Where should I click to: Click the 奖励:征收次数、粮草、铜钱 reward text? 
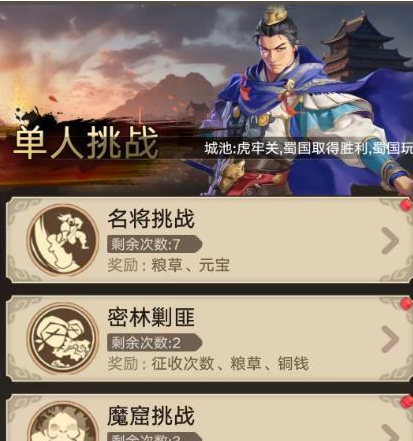208,363
